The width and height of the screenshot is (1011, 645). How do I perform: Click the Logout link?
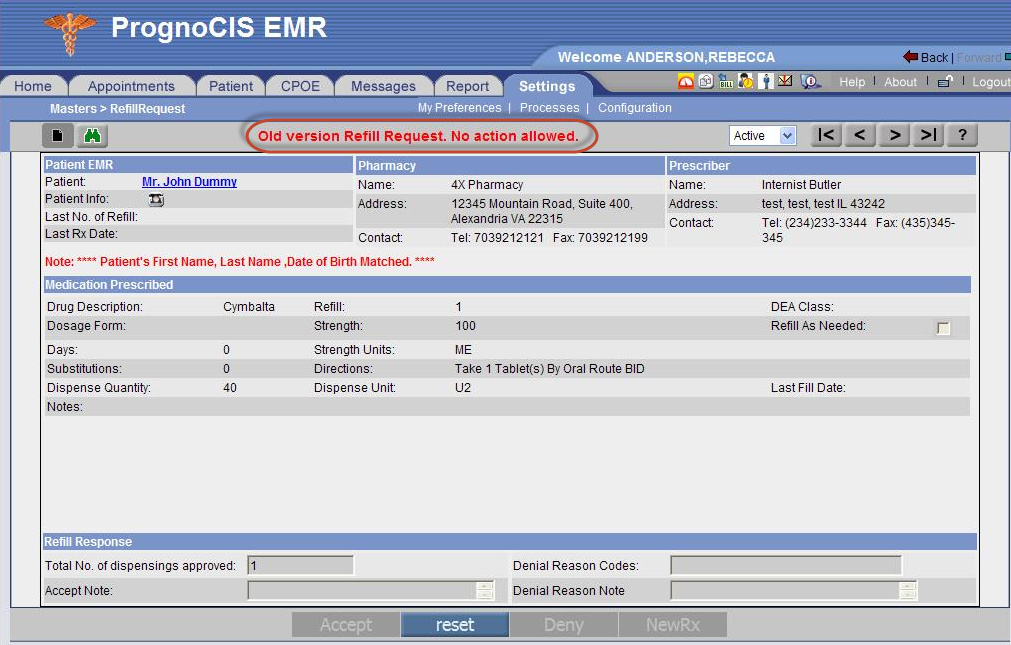[x=991, y=82]
